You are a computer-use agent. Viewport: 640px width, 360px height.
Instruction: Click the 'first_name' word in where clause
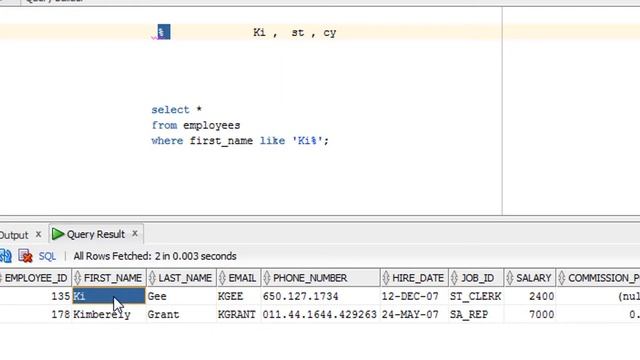[221, 141]
